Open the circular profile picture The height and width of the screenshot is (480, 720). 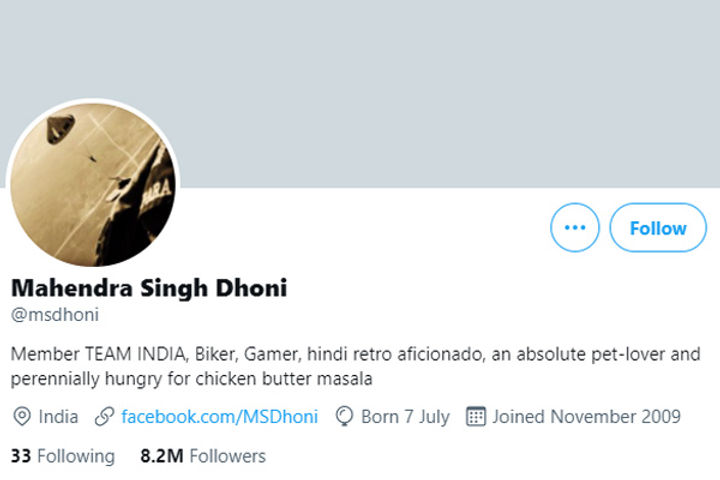pyautogui.click(x=93, y=183)
